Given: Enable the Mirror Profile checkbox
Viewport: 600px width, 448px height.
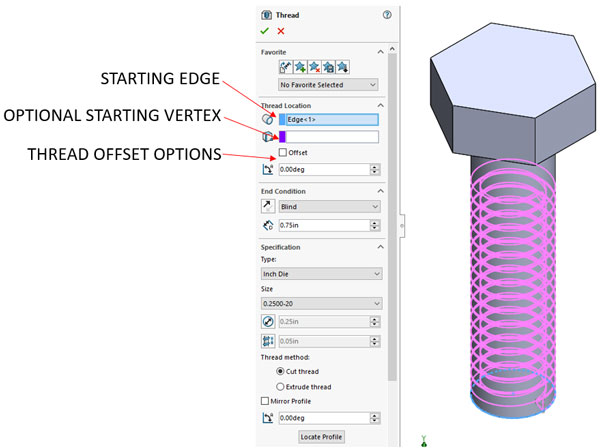Looking at the screenshot, I should click(265, 401).
